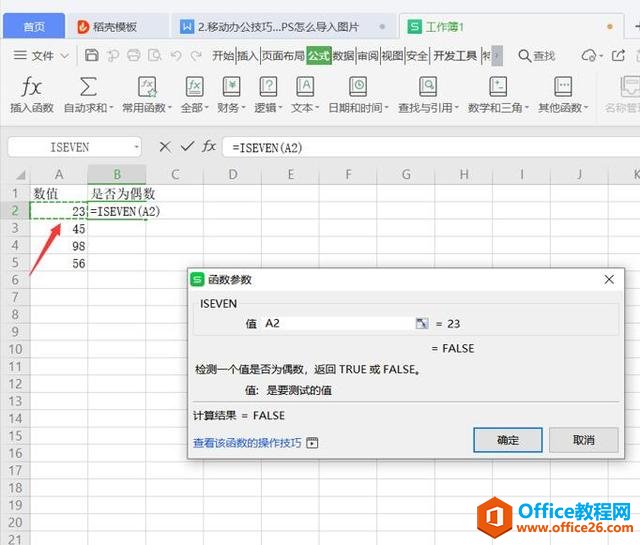
Task: Click the Print Preview icon
Action: point(155,55)
